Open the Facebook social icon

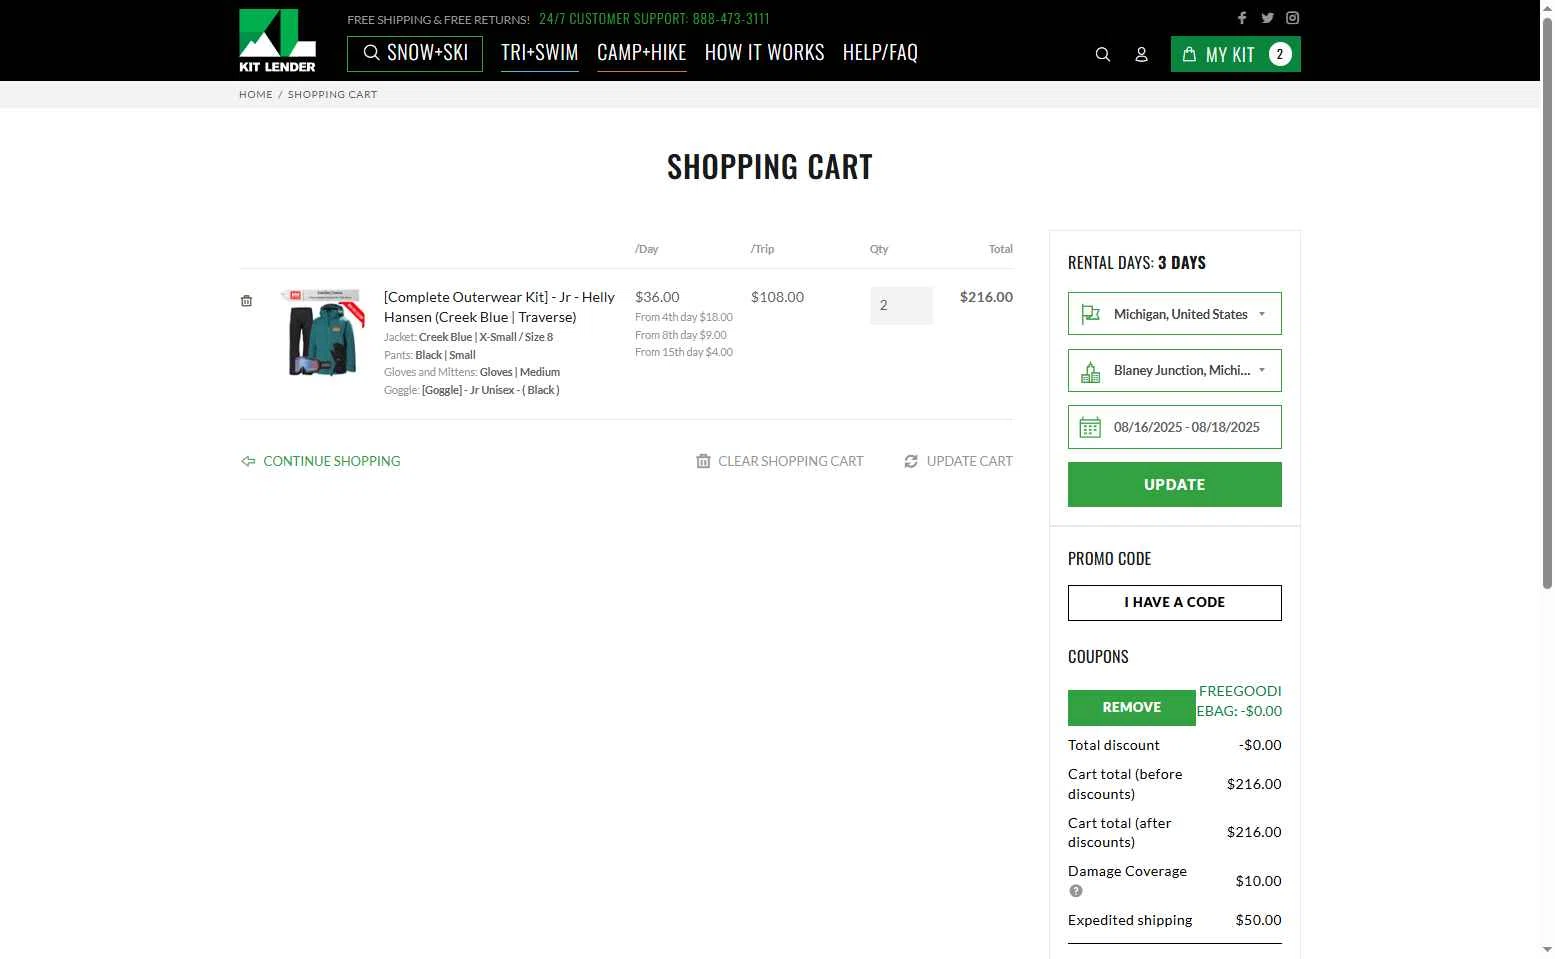click(x=1242, y=18)
